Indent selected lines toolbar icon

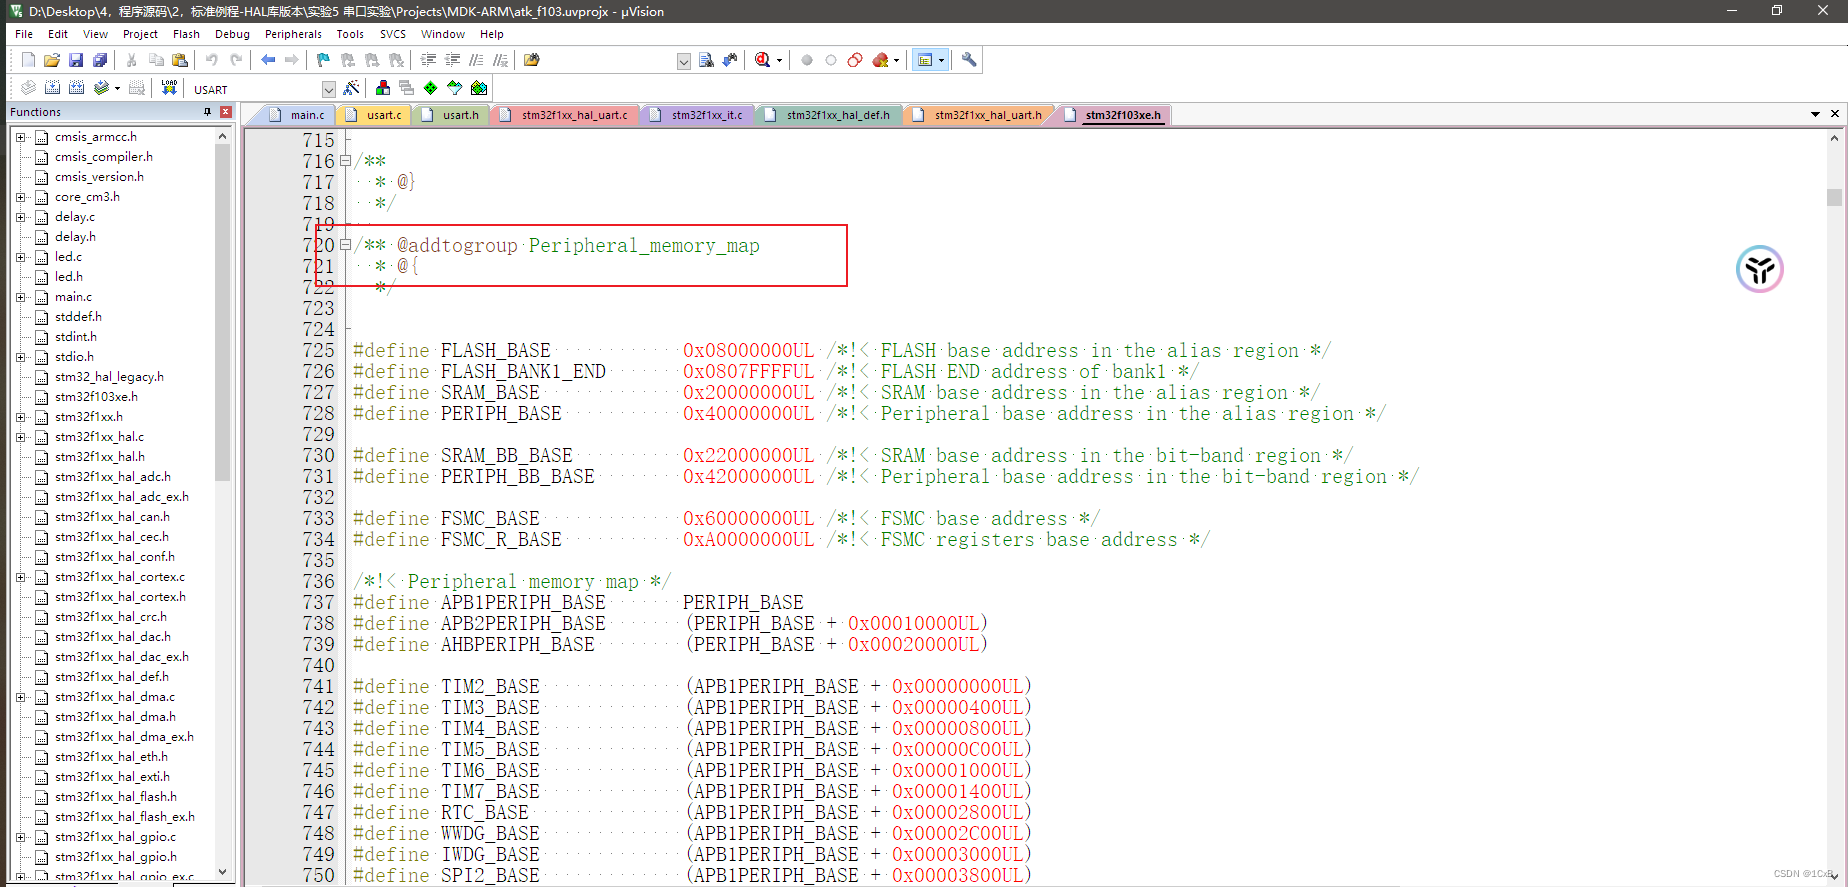pyautogui.click(x=428, y=60)
